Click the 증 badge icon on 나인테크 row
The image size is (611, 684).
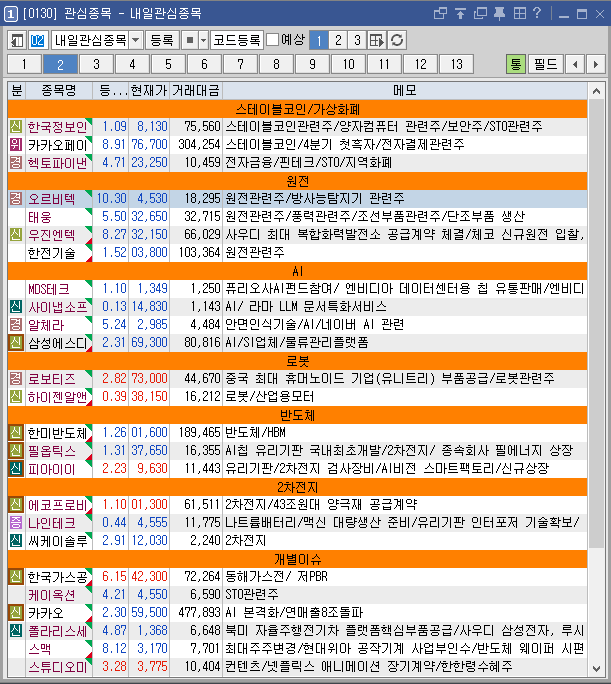point(16,523)
